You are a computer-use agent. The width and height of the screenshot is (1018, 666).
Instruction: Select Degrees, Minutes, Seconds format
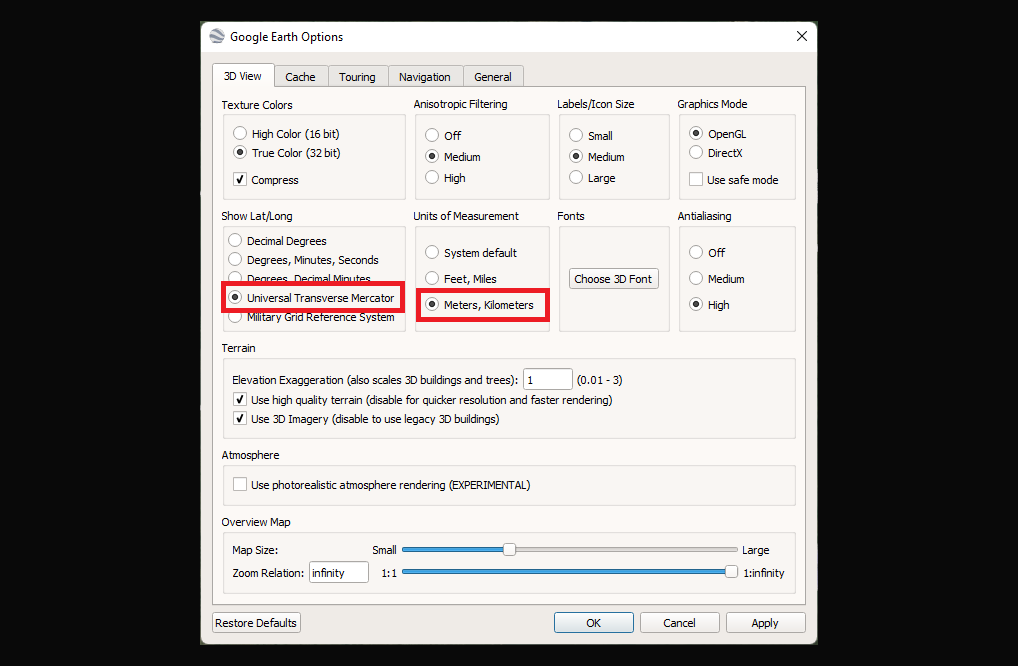[x=235, y=260]
